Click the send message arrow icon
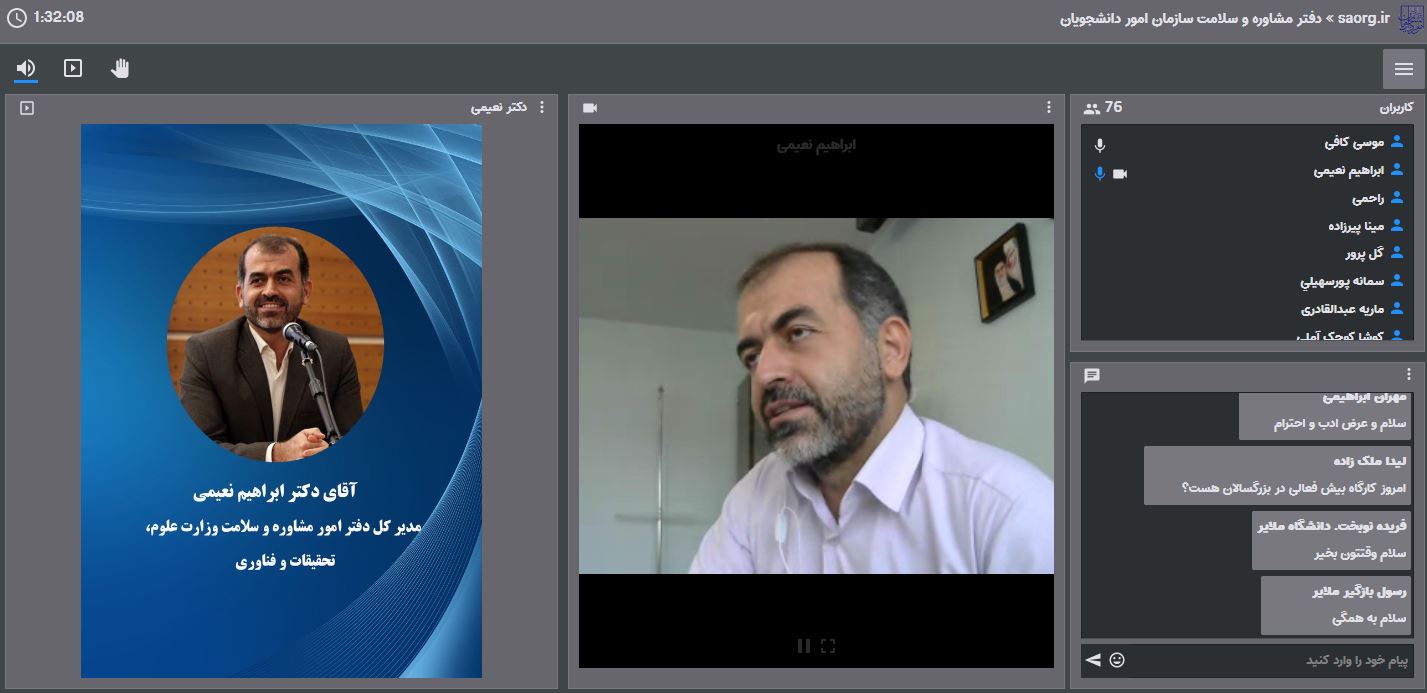Viewport: 1427px width, 693px height. click(x=1093, y=660)
